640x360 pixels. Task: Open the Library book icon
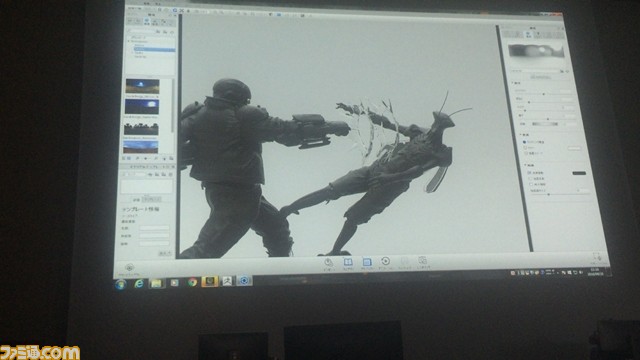[348, 263]
